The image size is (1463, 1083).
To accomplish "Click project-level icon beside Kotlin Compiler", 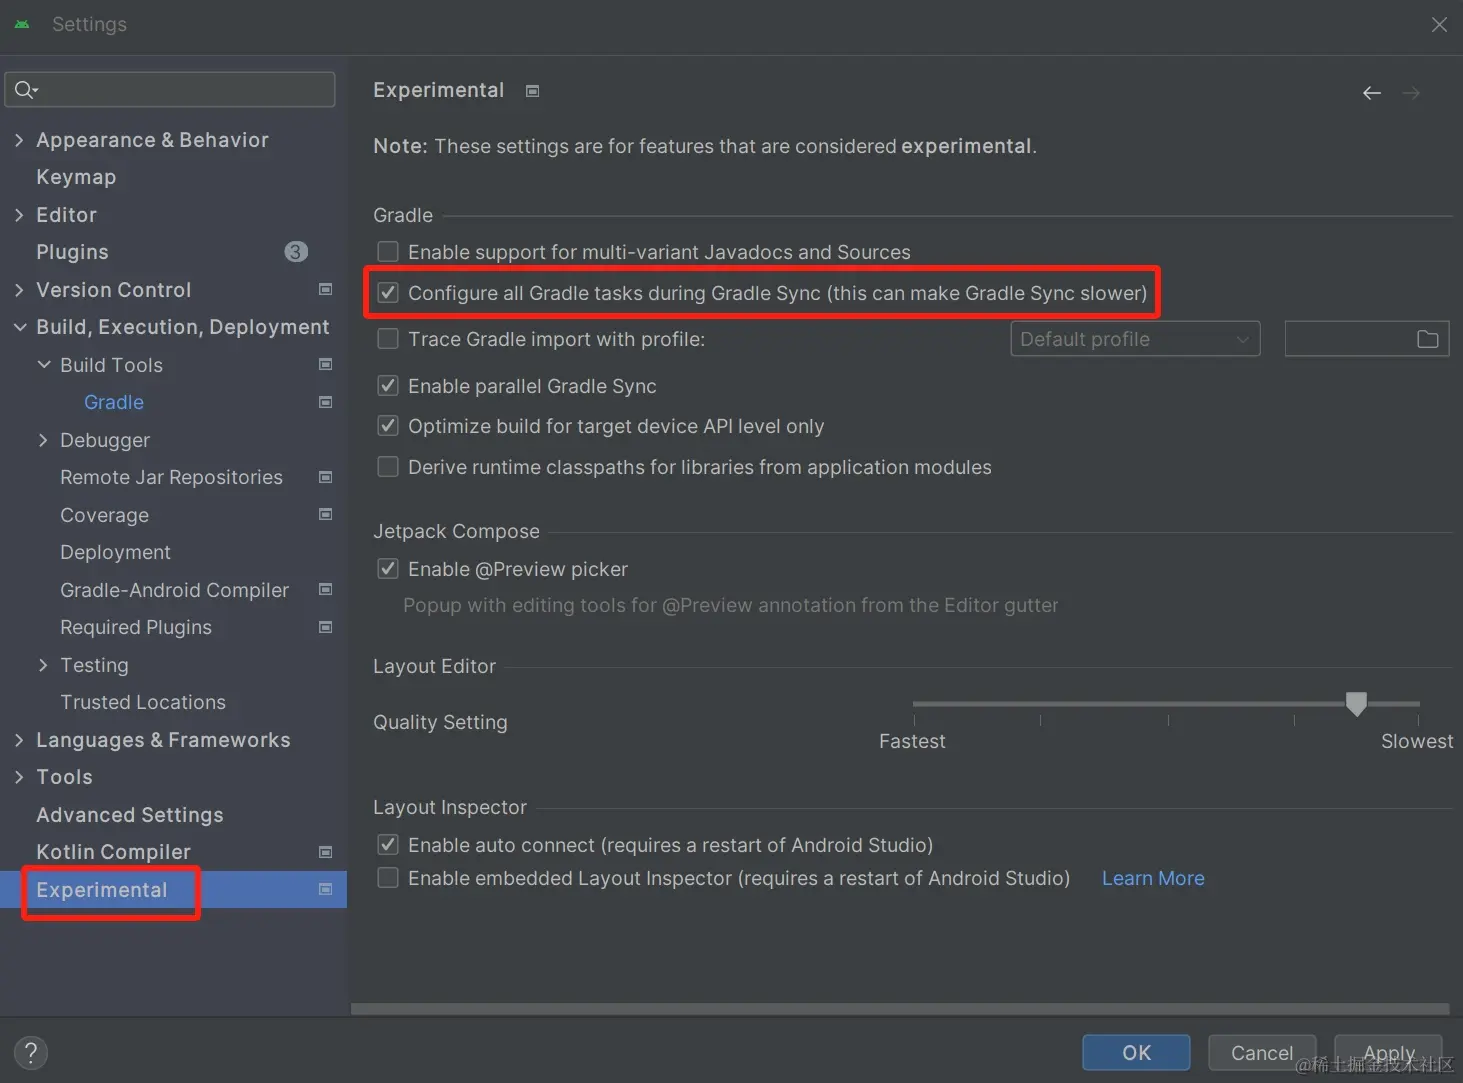I will 325,852.
